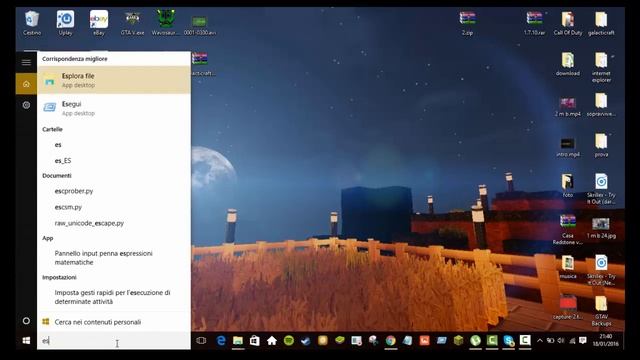This screenshot has width=640, height=360.
Task: Open the escsm.py document result
Action: pyautogui.click(x=113, y=207)
